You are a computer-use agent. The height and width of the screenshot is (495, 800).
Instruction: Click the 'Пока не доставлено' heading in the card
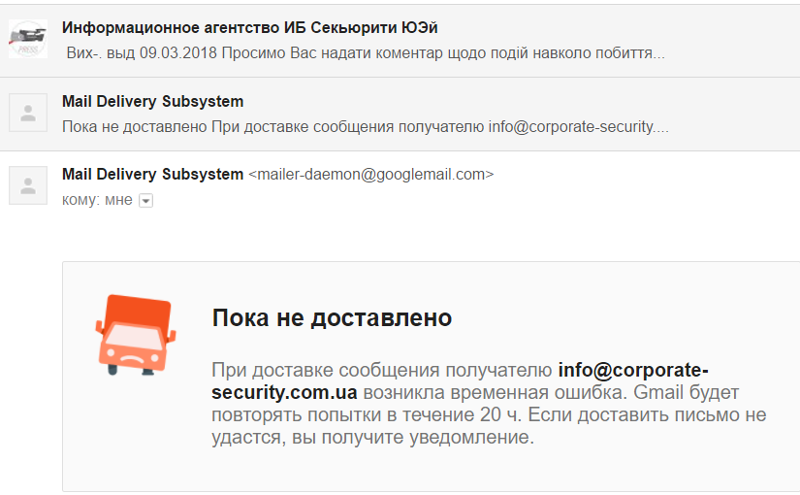click(x=332, y=318)
